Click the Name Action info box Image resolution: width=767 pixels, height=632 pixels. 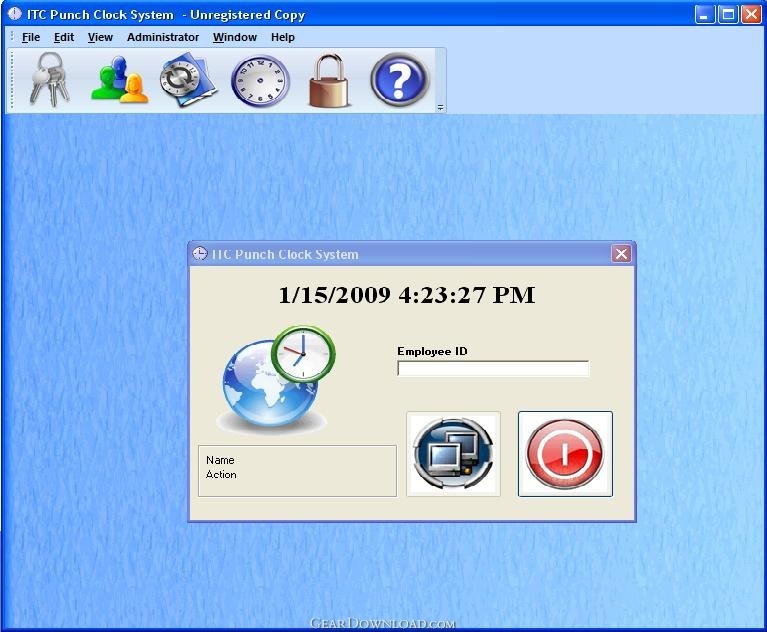pos(297,471)
